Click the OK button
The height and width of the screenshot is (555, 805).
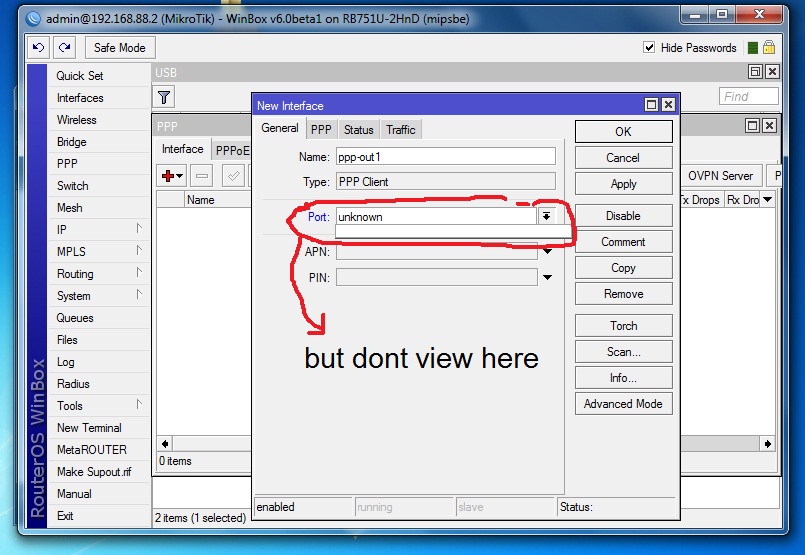(623, 131)
